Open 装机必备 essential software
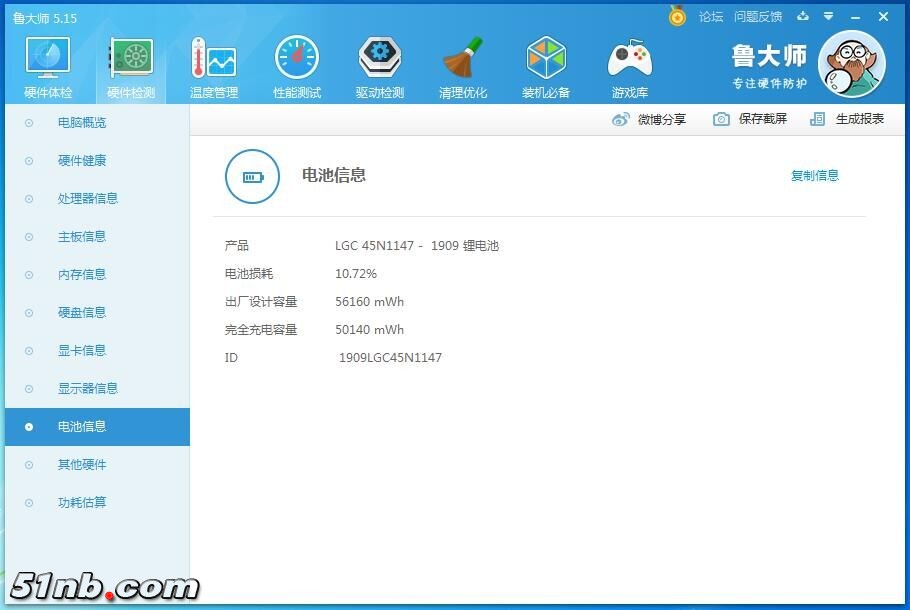 pyautogui.click(x=546, y=65)
